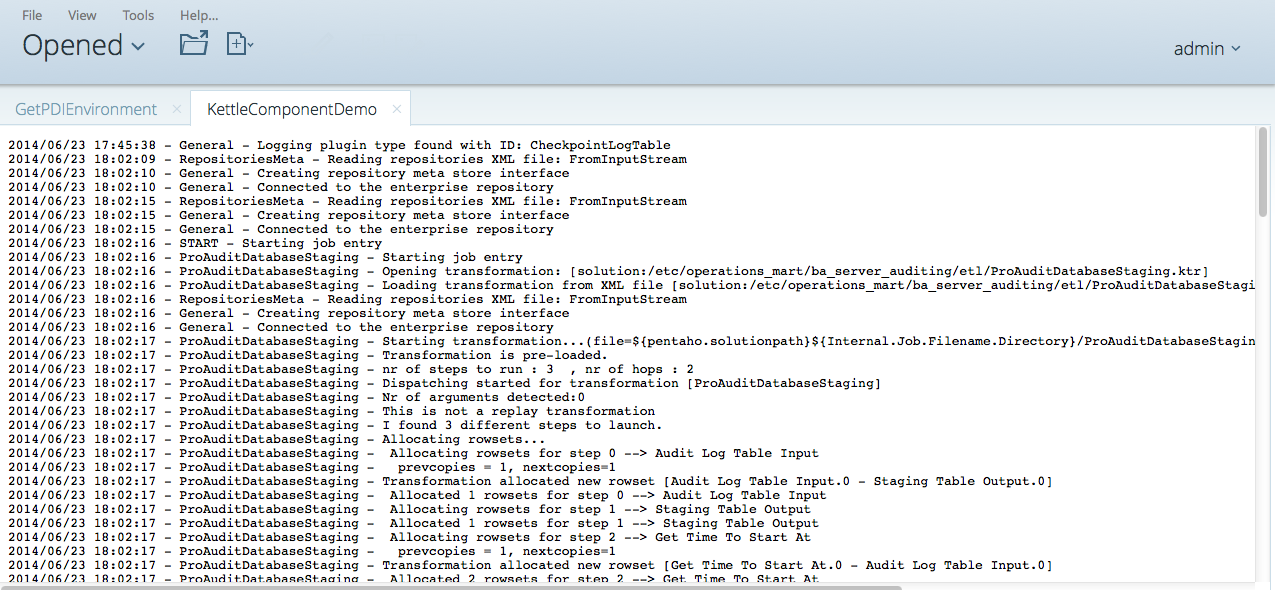The width and height of the screenshot is (1275, 590).
Task: Click 'Allocating rowsets for step 1' line
Action: point(409,509)
